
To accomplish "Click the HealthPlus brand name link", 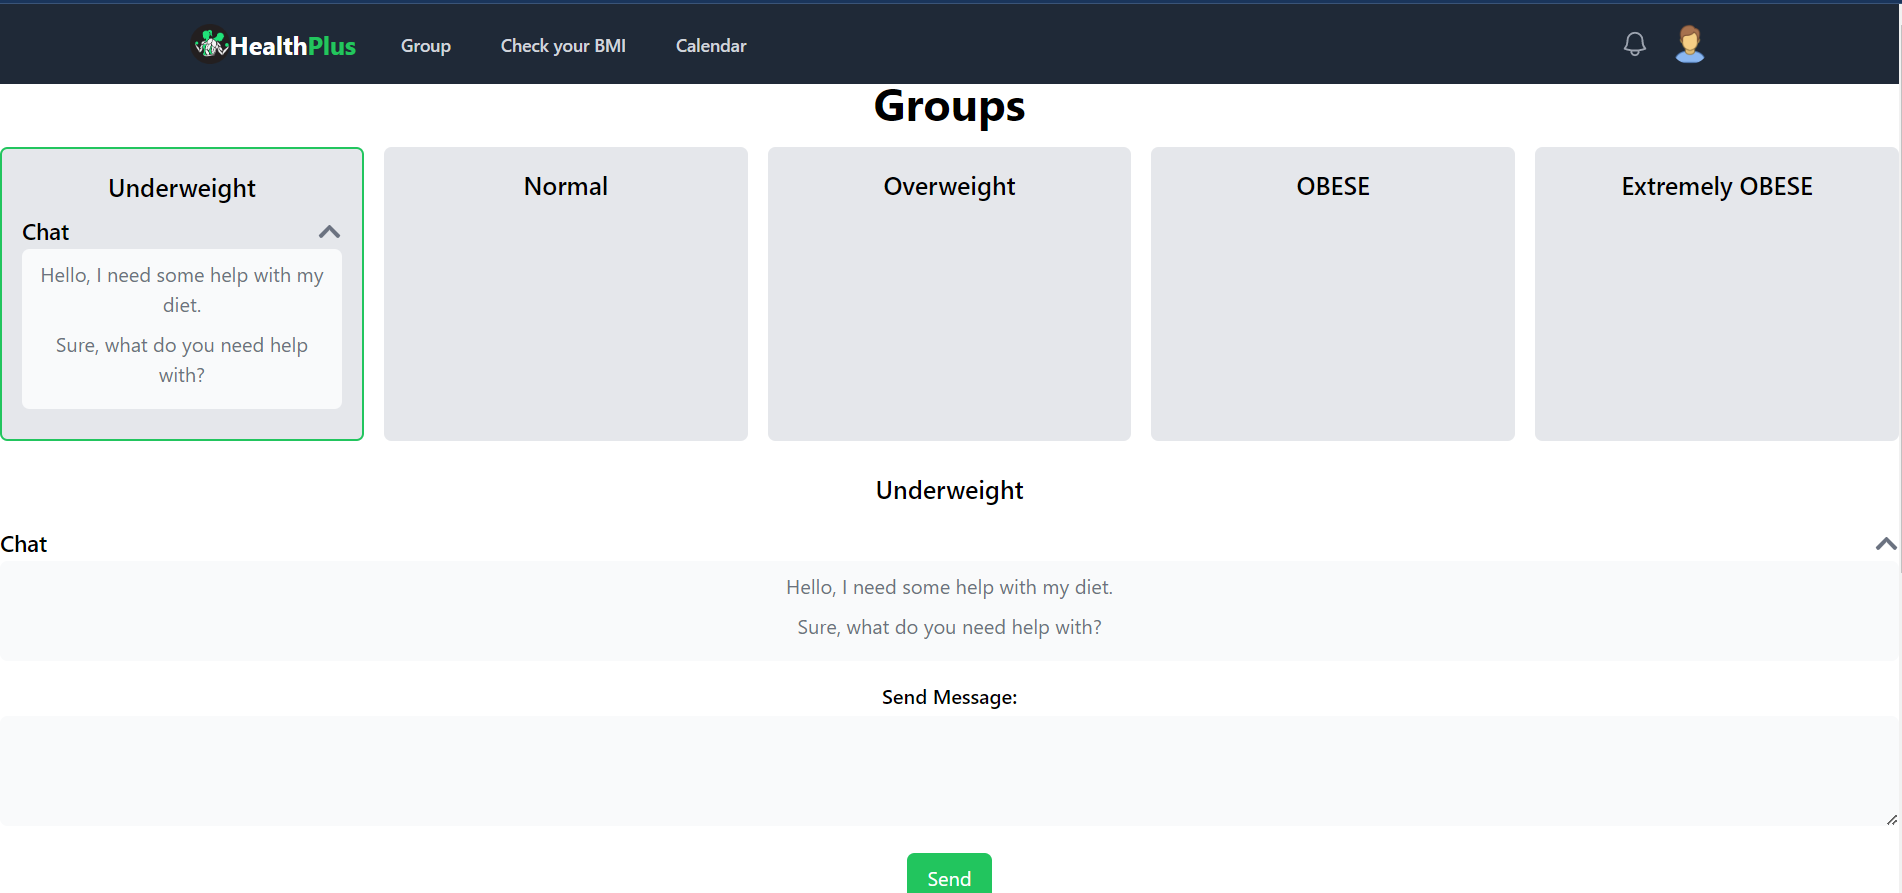I will tap(293, 46).
